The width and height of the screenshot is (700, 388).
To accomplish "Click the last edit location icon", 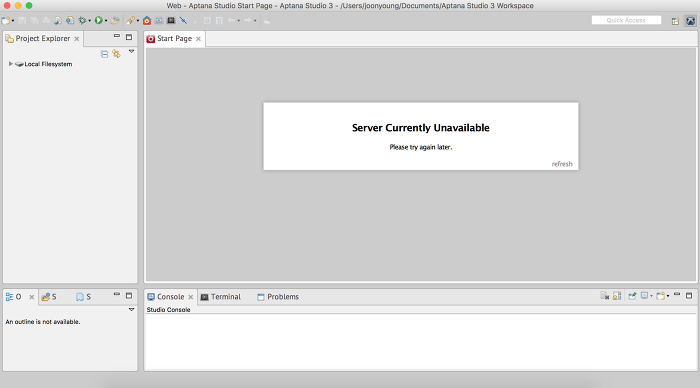I will pyautogui.click(x=267, y=21).
